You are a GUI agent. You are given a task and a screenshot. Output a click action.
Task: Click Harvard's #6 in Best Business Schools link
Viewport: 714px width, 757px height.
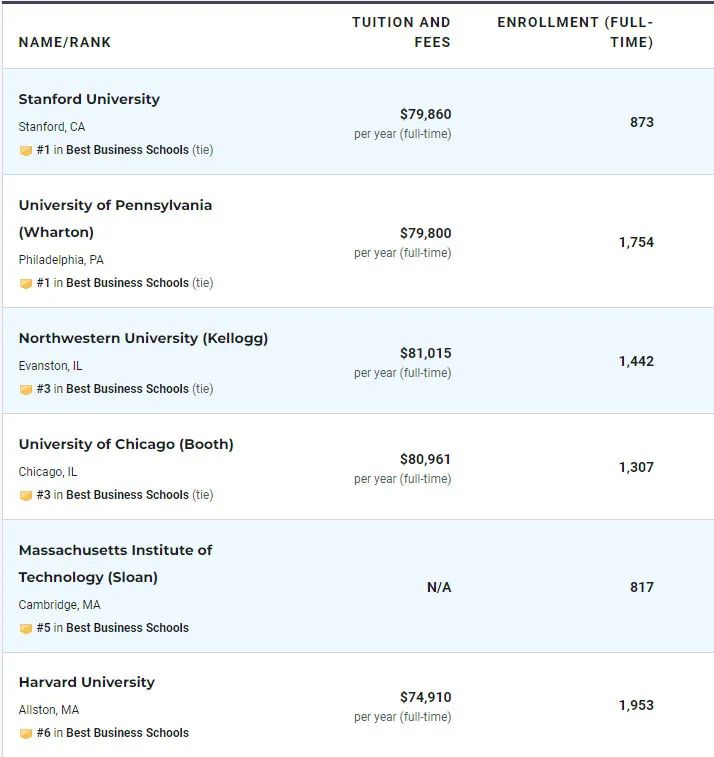point(113,733)
